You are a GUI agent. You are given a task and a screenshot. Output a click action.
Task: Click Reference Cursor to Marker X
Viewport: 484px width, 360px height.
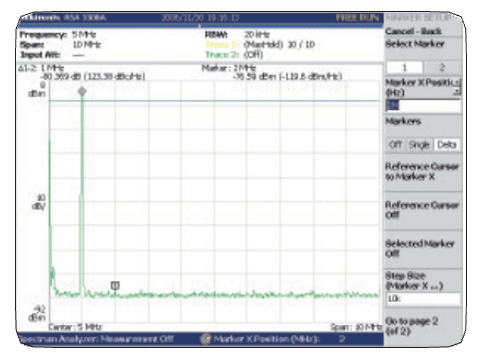[x=422, y=171]
